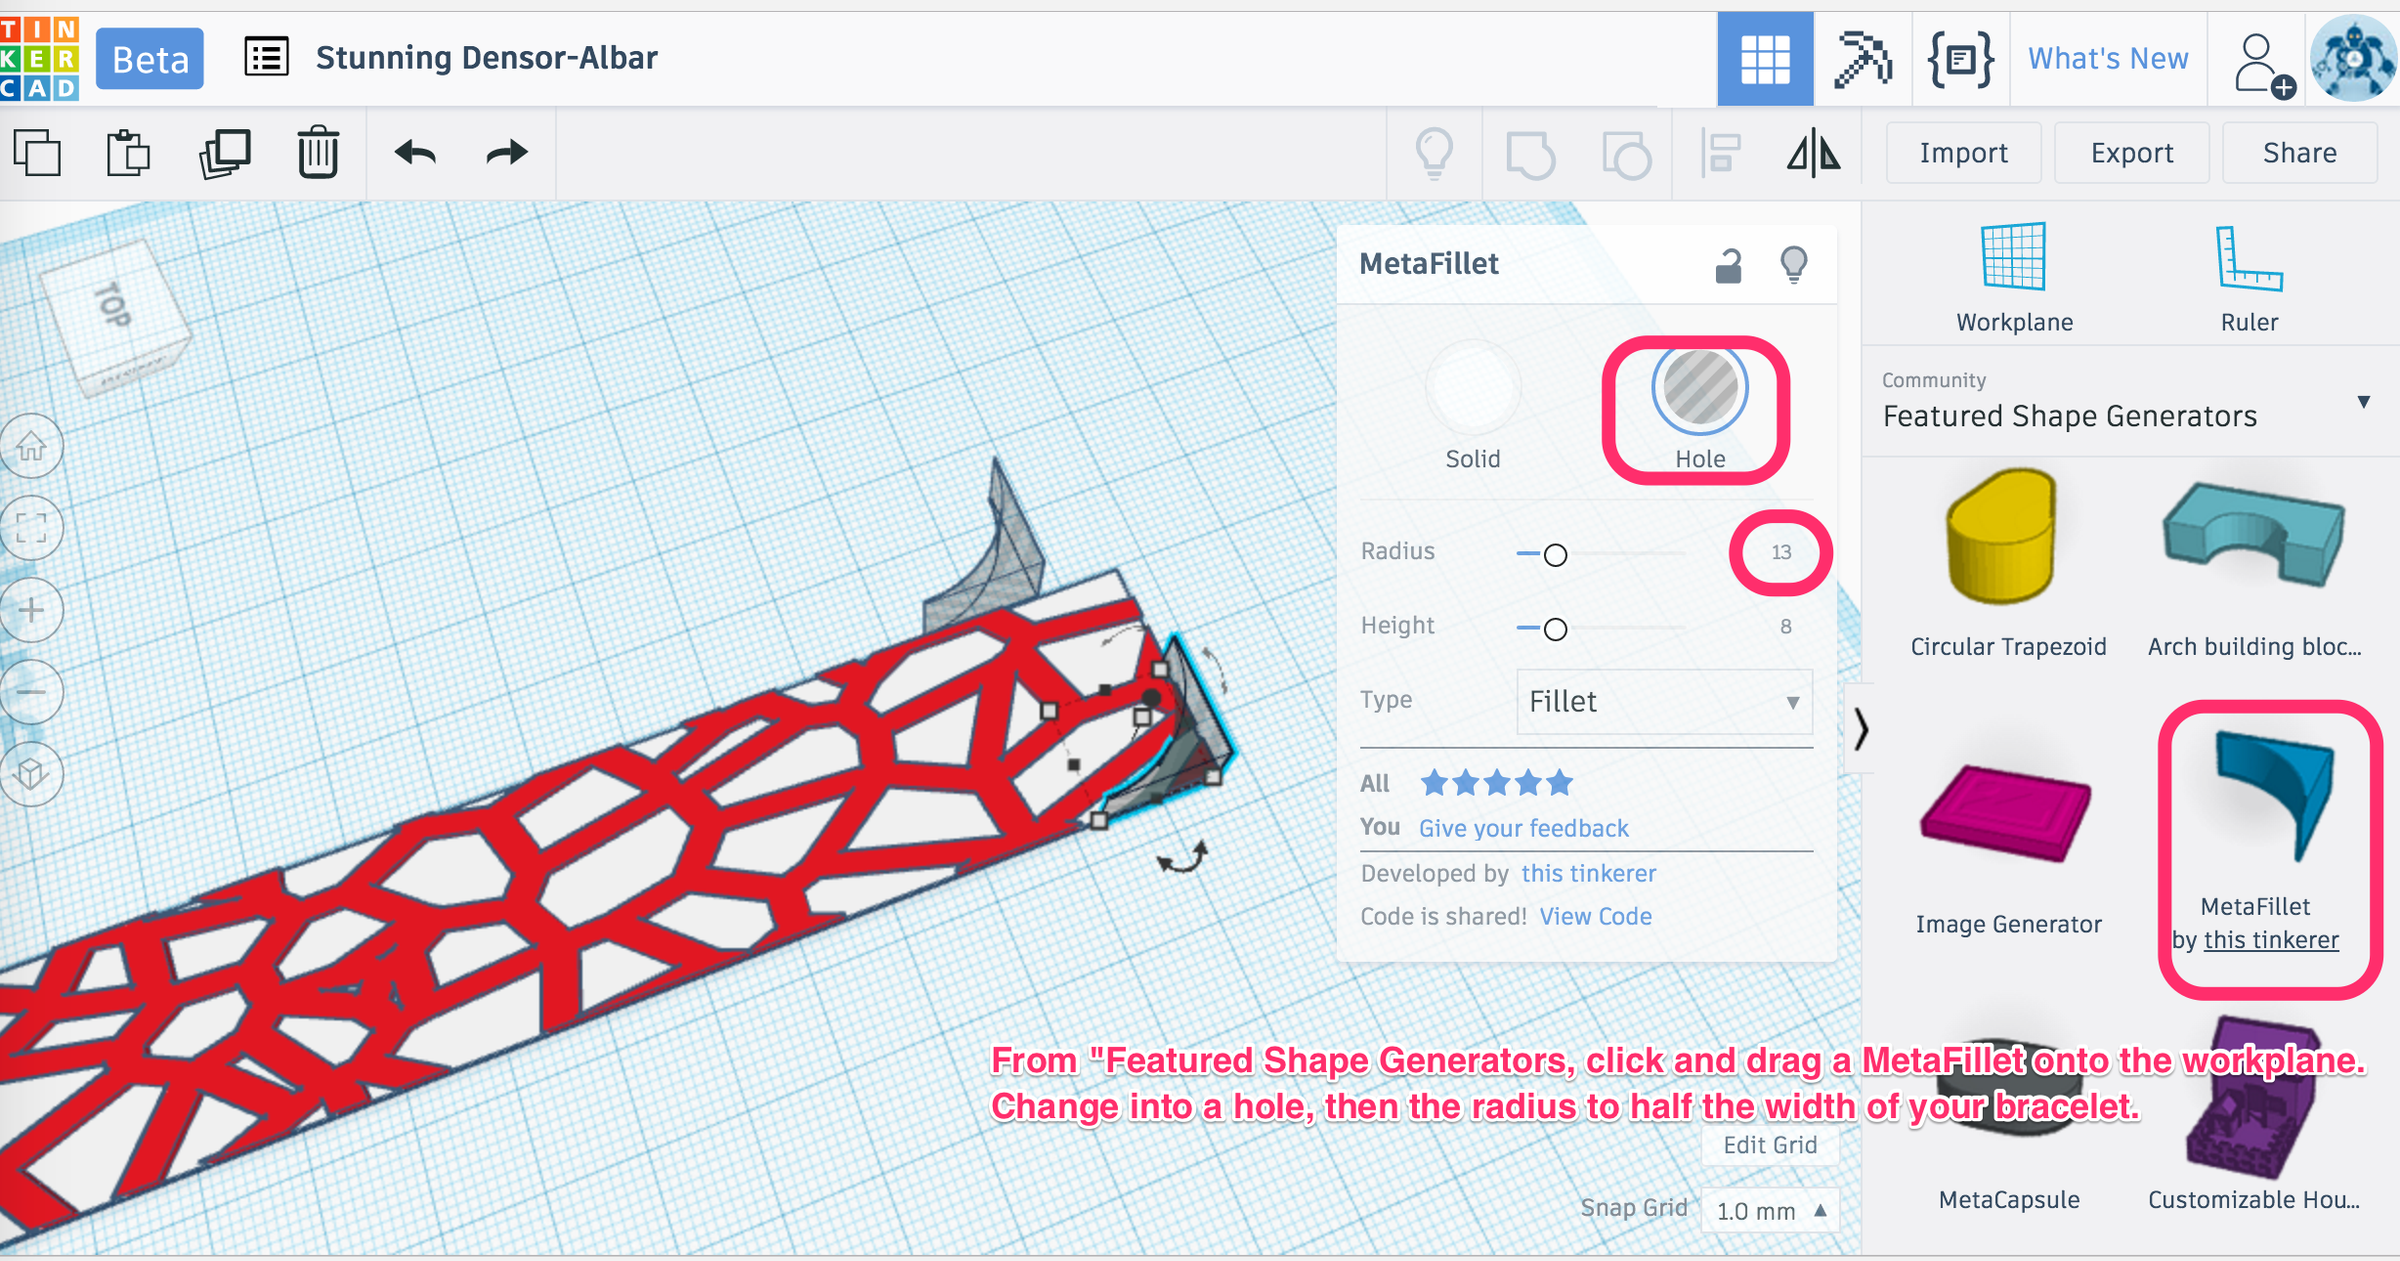Screen dimensions: 2400x1261
Task: Click the Export button
Action: [x=2131, y=152]
